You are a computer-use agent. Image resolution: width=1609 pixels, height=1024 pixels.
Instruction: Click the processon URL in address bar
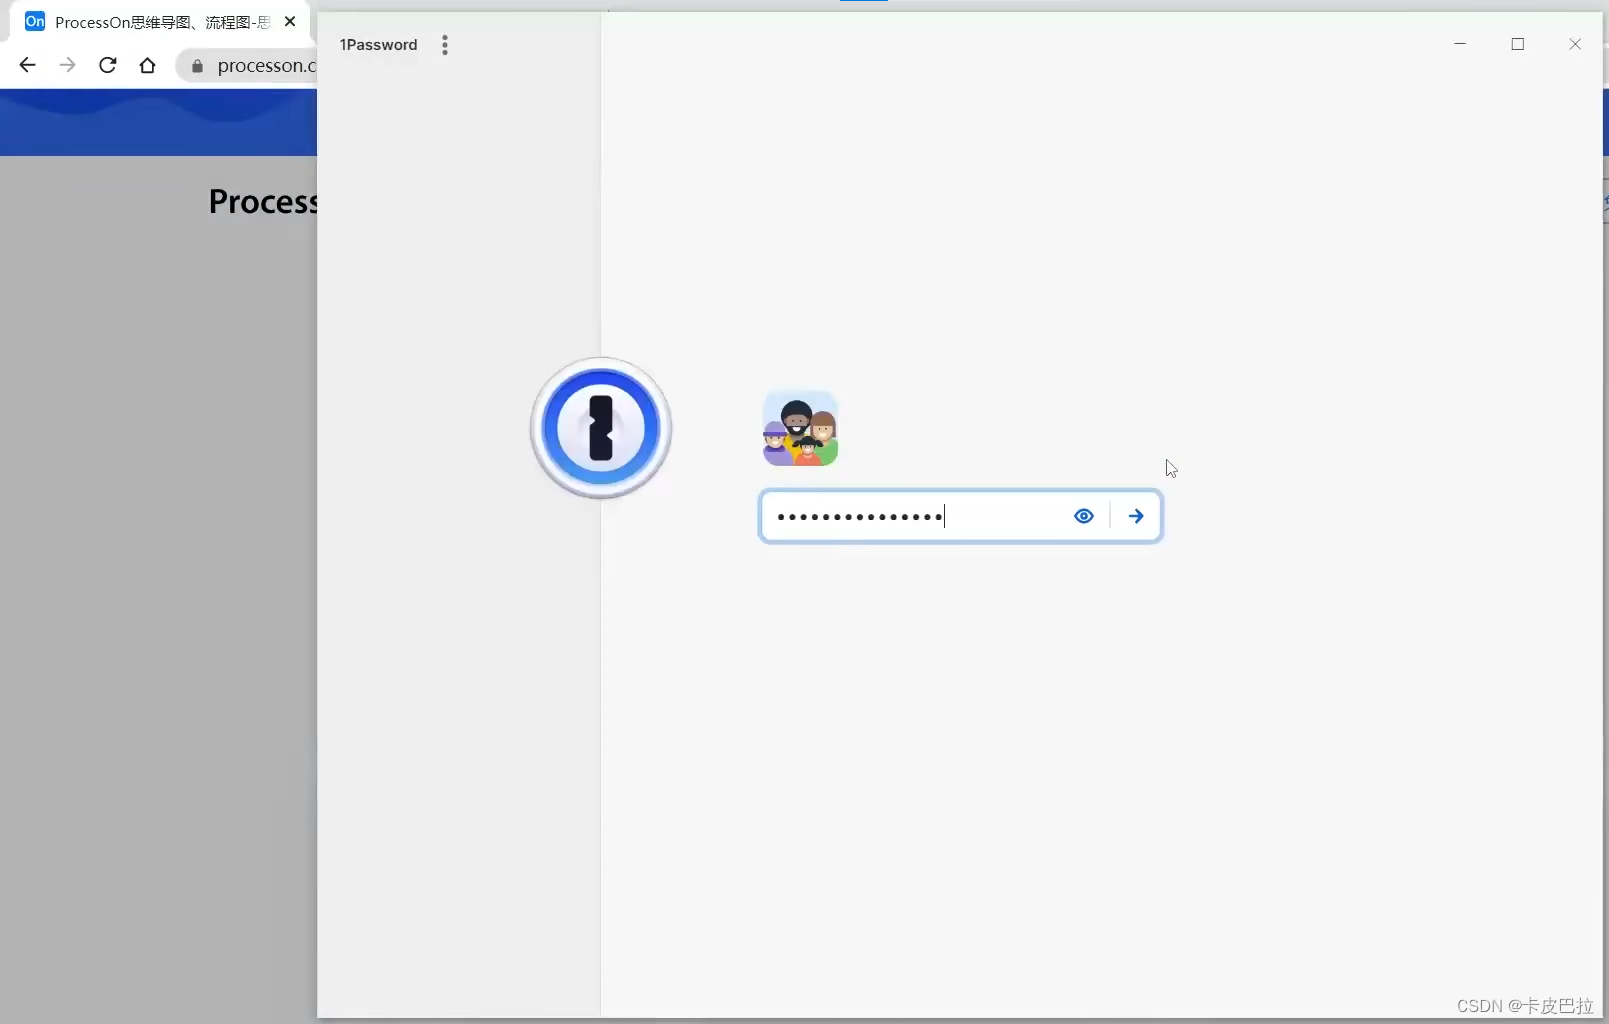(266, 65)
